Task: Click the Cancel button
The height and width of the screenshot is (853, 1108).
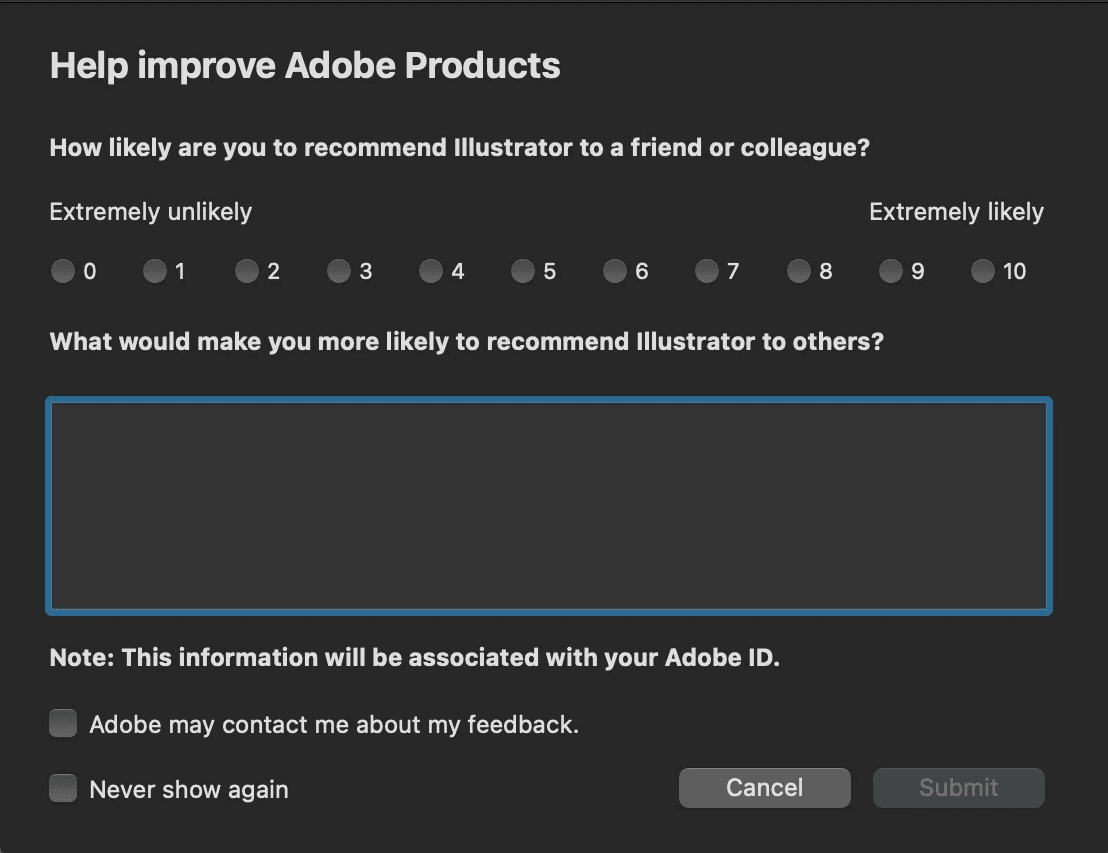Action: pos(765,788)
